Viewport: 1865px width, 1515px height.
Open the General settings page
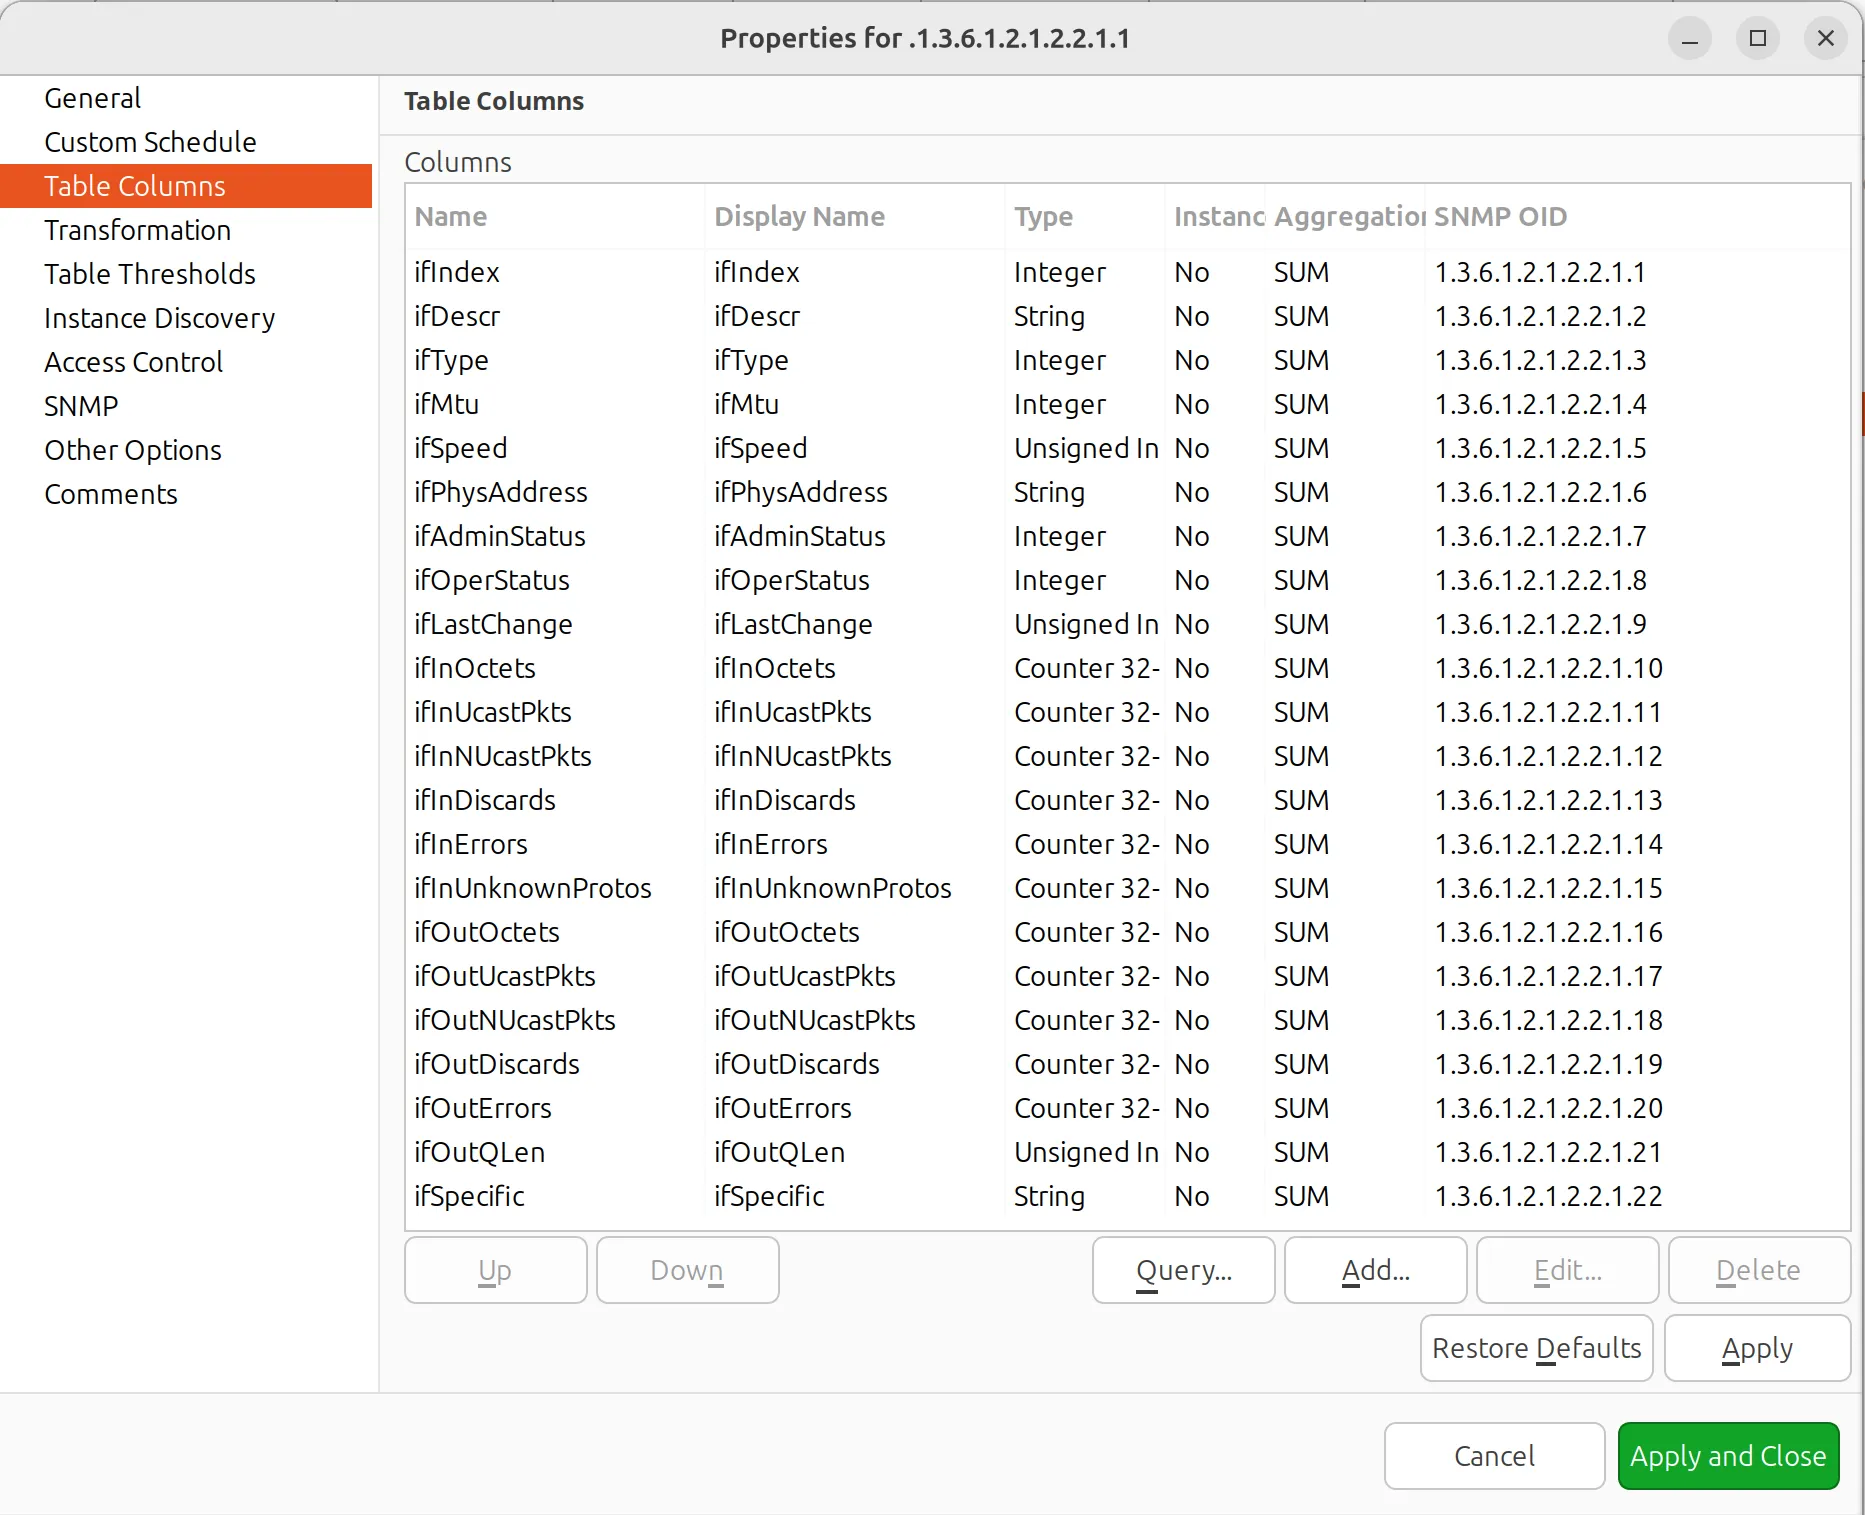(x=92, y=97)
